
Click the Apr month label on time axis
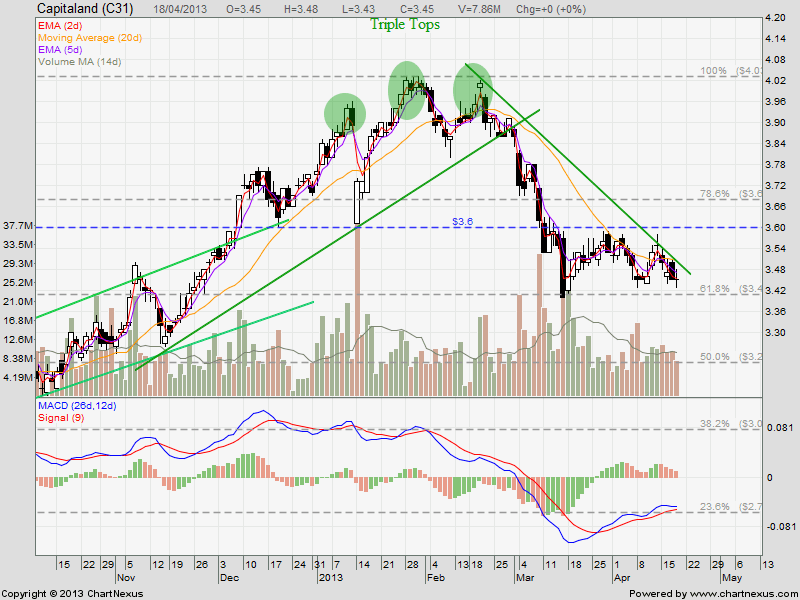click(x=622, y=578)
